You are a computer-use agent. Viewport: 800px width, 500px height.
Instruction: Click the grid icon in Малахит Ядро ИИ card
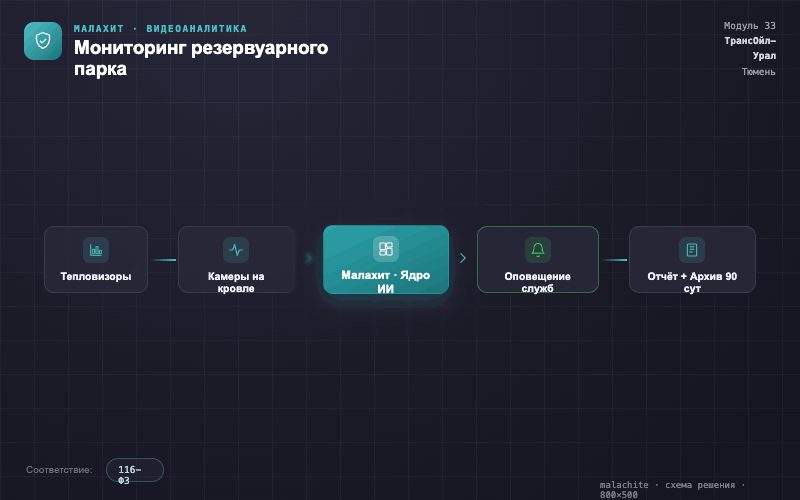point(386,249)
